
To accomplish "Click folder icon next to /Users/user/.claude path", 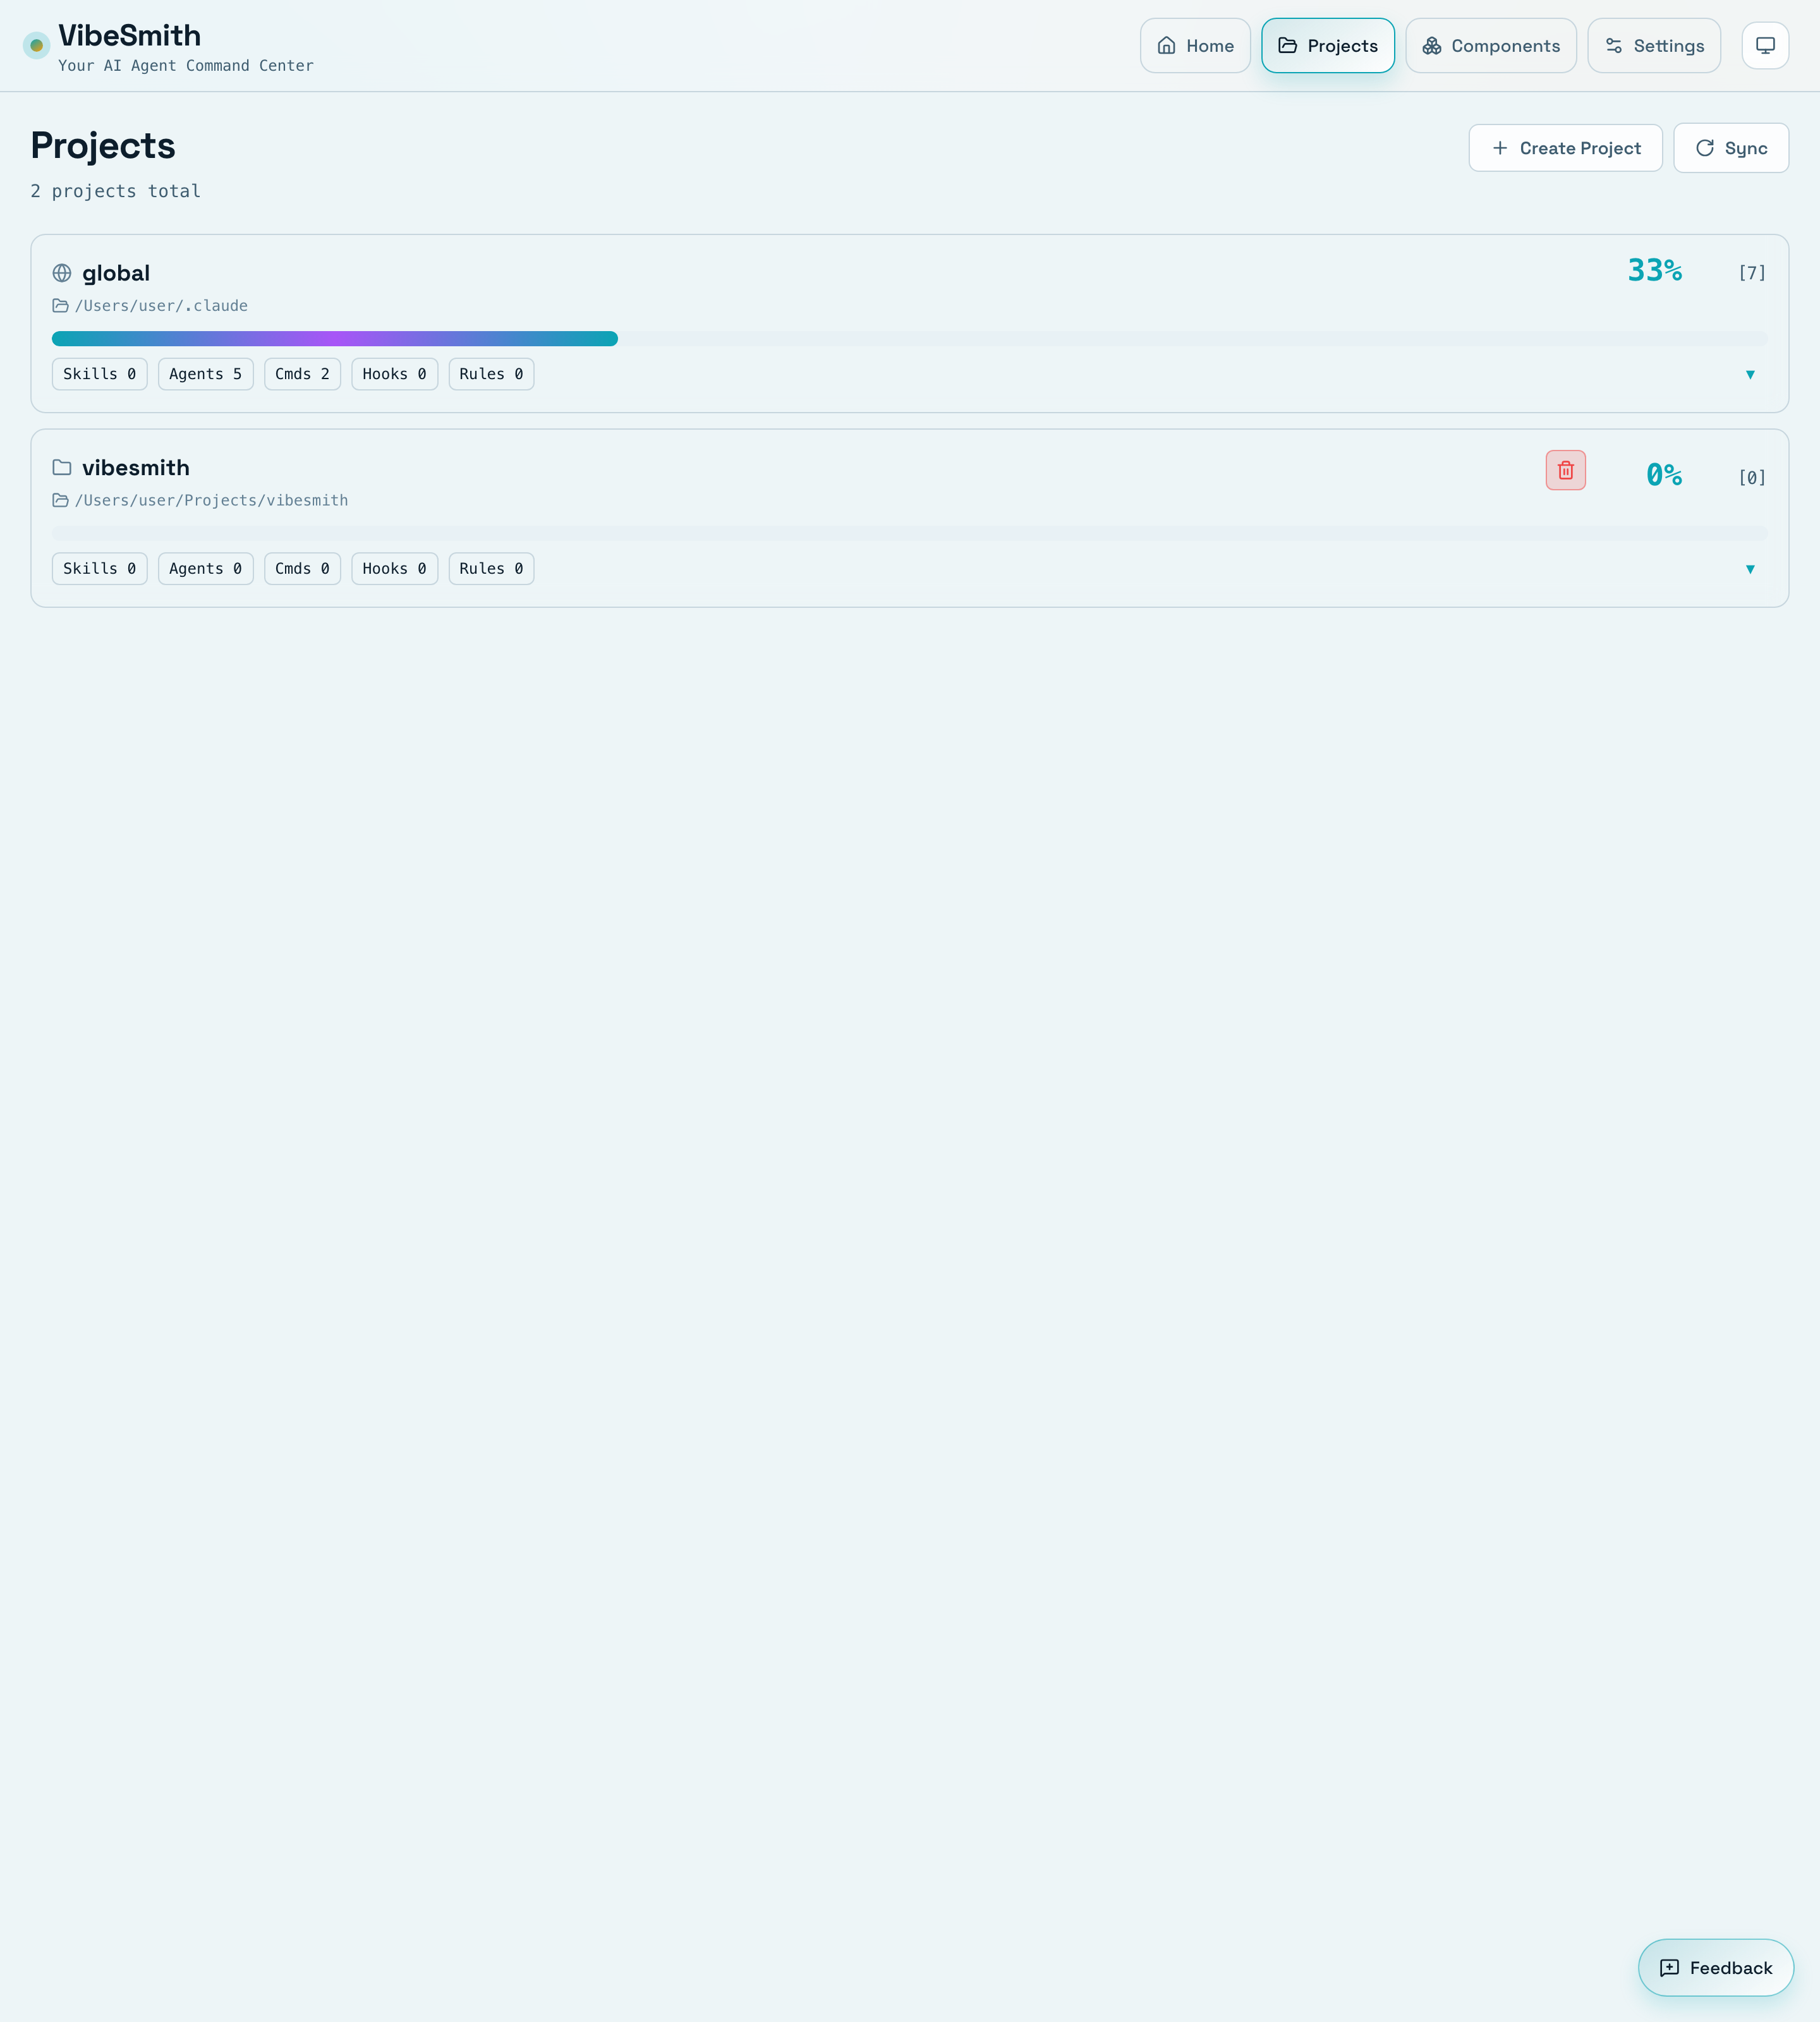I will (61, 306).
